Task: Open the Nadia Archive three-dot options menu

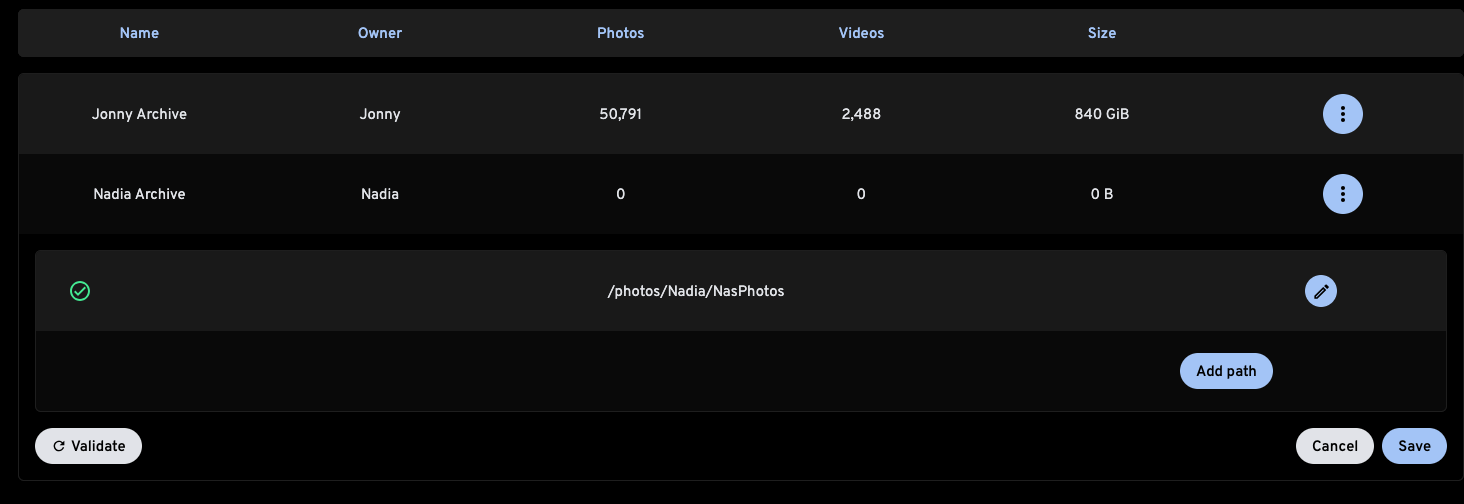Action: point(1342,194)
